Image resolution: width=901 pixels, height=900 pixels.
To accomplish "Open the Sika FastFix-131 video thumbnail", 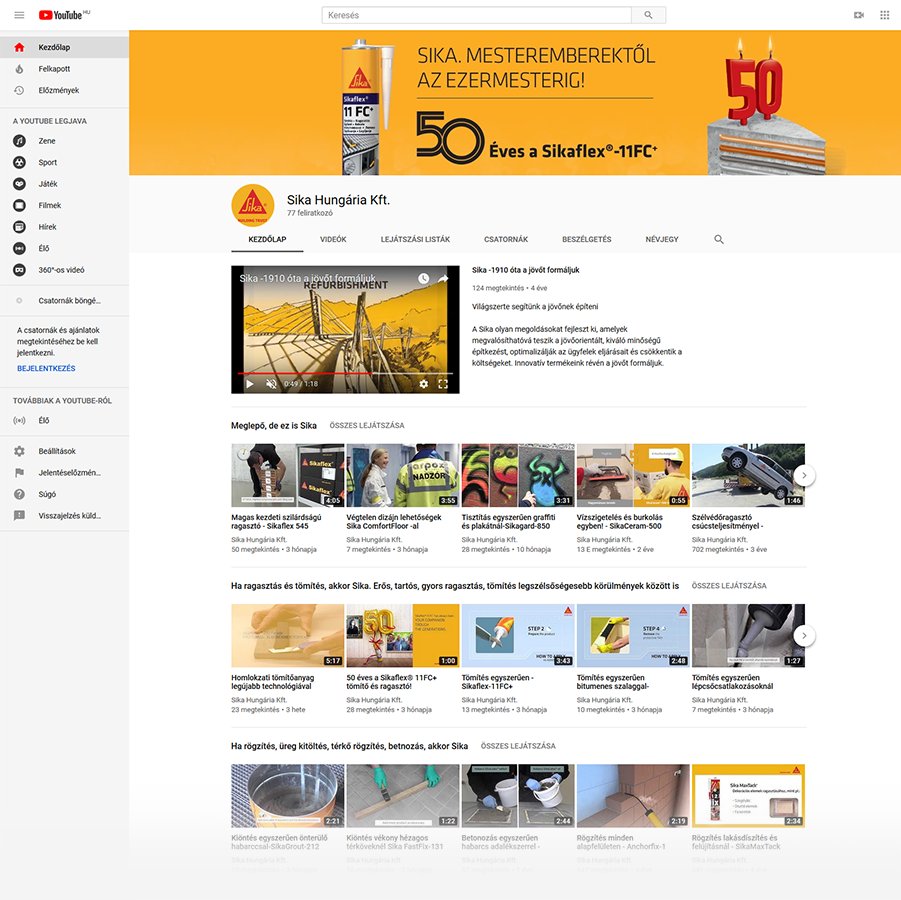I will (x=403, y=796).
